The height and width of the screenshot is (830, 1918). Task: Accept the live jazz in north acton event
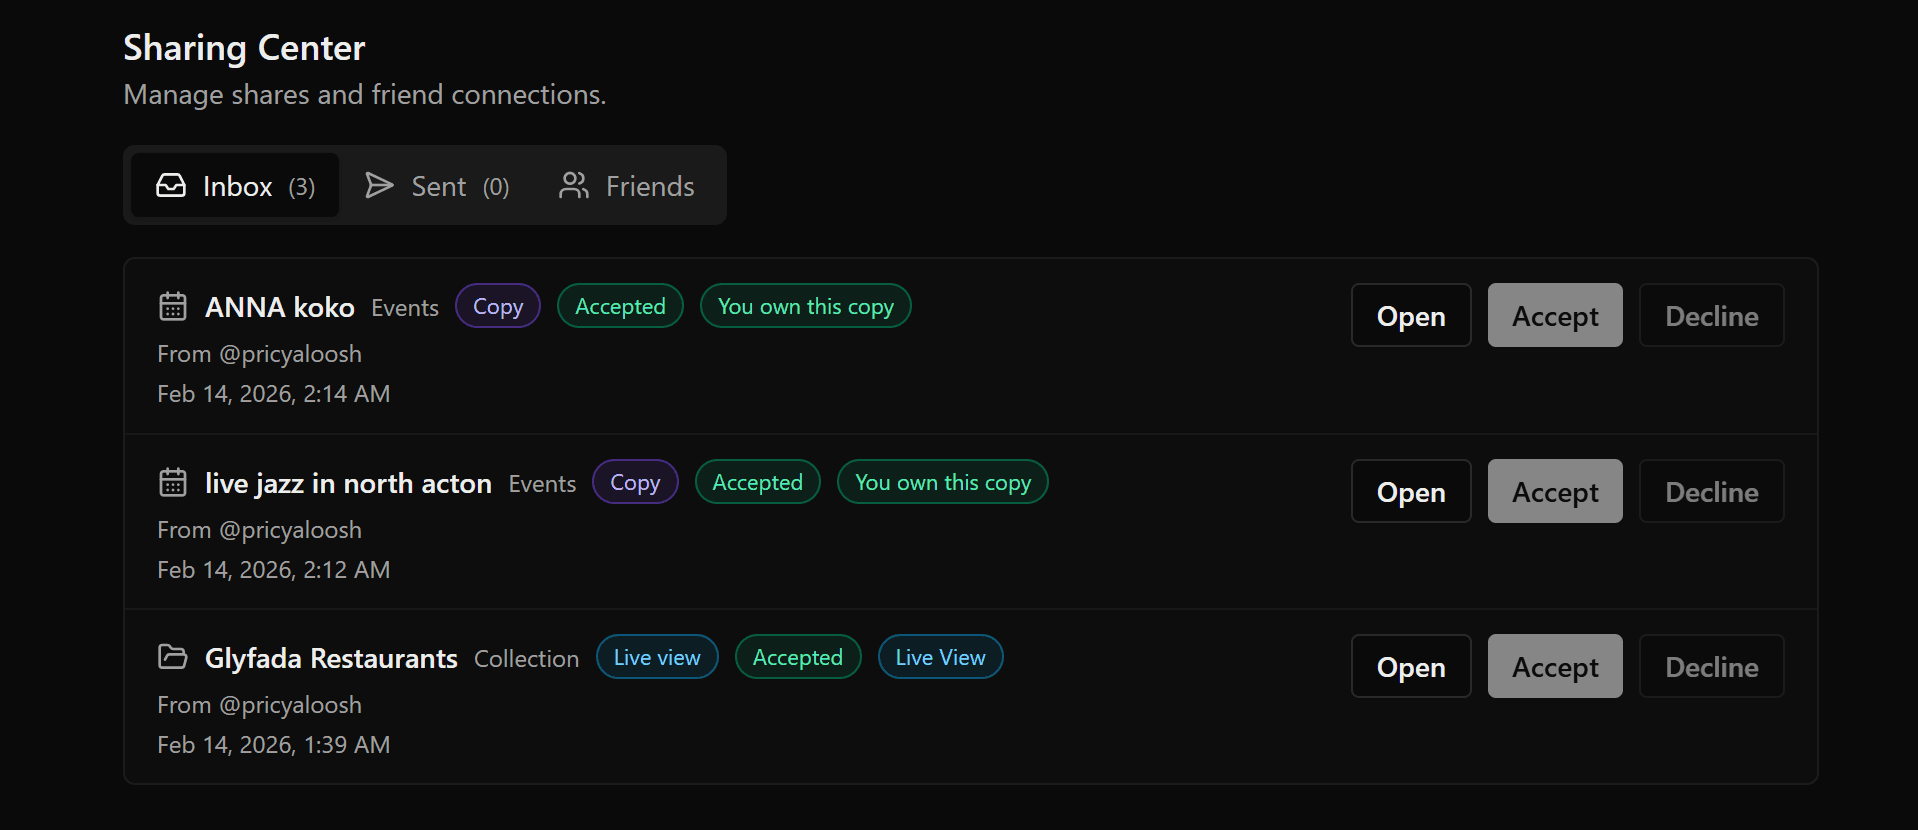point(1554,491)
